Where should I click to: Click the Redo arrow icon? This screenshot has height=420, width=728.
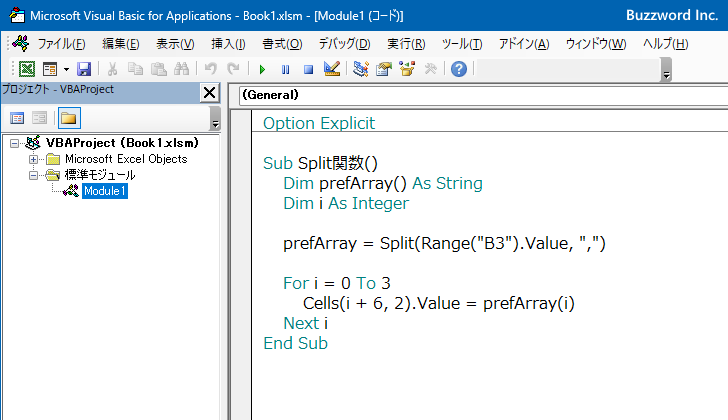[234, 69]
